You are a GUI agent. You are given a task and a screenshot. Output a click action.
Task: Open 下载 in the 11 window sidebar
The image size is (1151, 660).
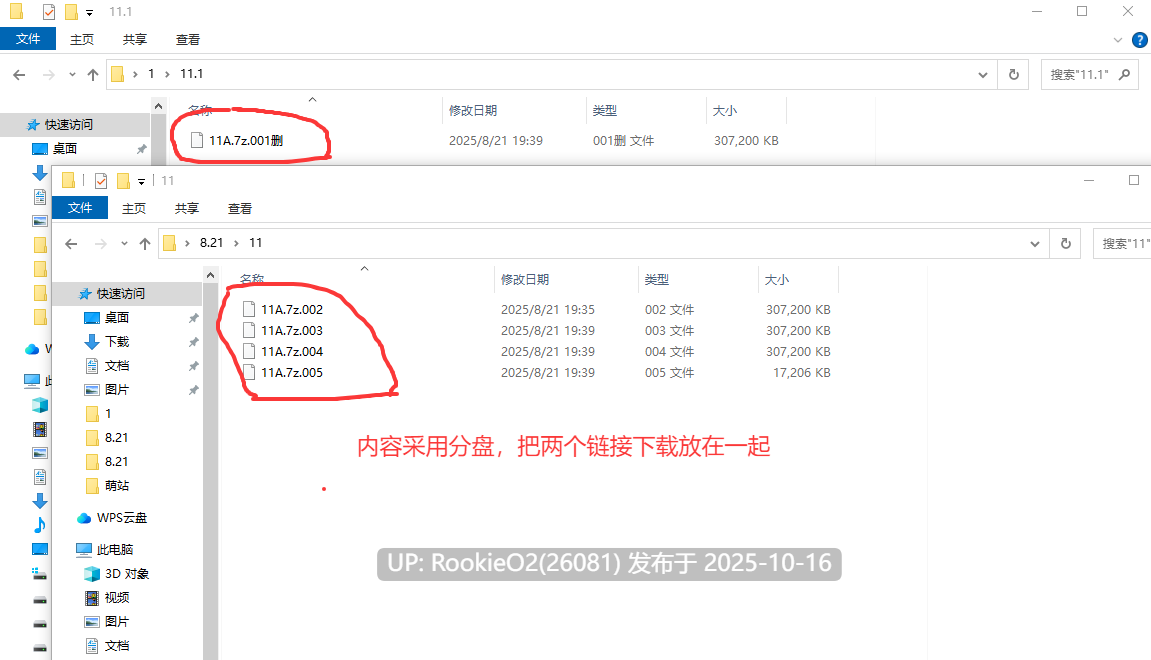117,341
